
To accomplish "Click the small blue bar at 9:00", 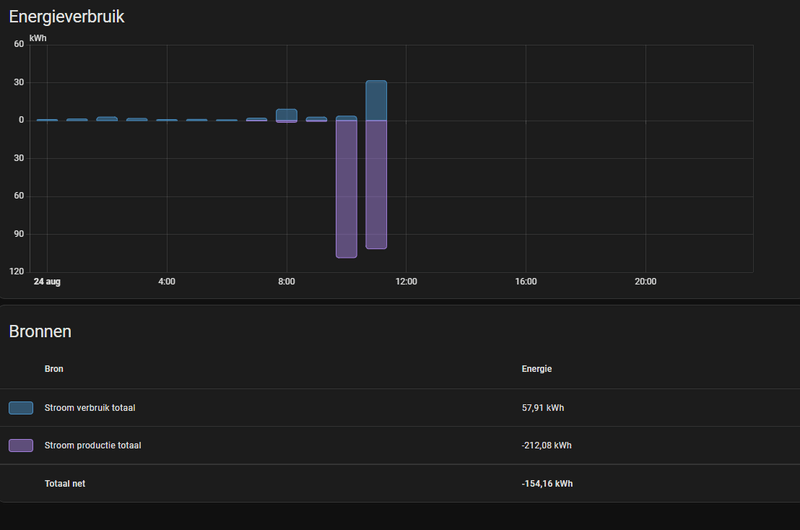I will pyautogui.click(x=316, y=118).
